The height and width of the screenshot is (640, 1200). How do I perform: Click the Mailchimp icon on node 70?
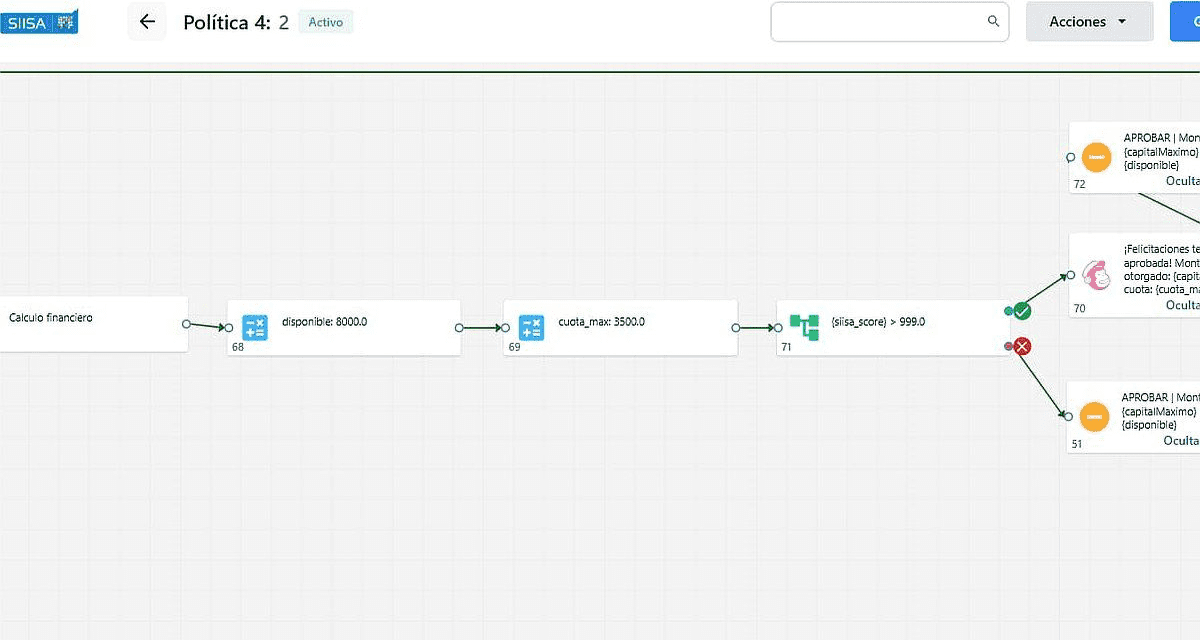(x=1098, y=275)
